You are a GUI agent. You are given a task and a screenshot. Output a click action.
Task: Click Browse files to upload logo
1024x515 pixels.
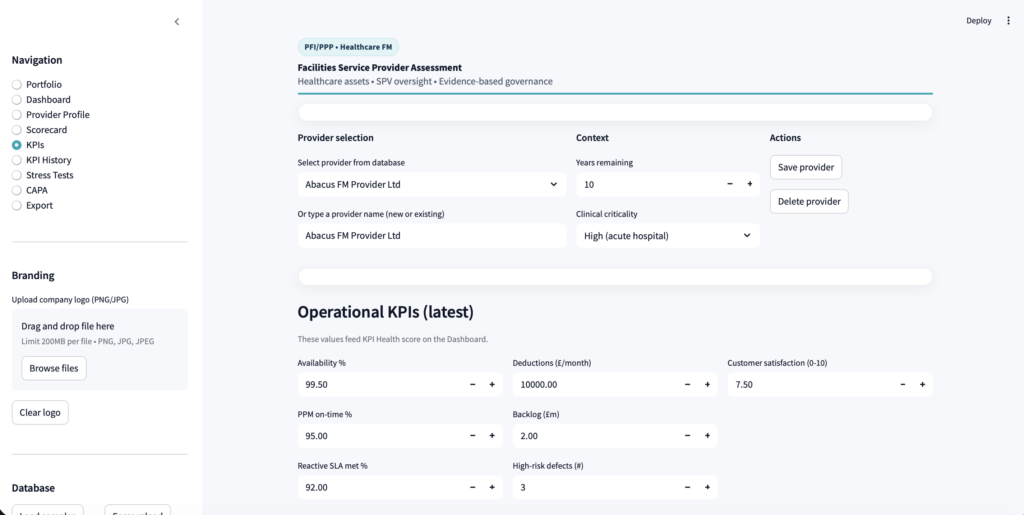54,368
